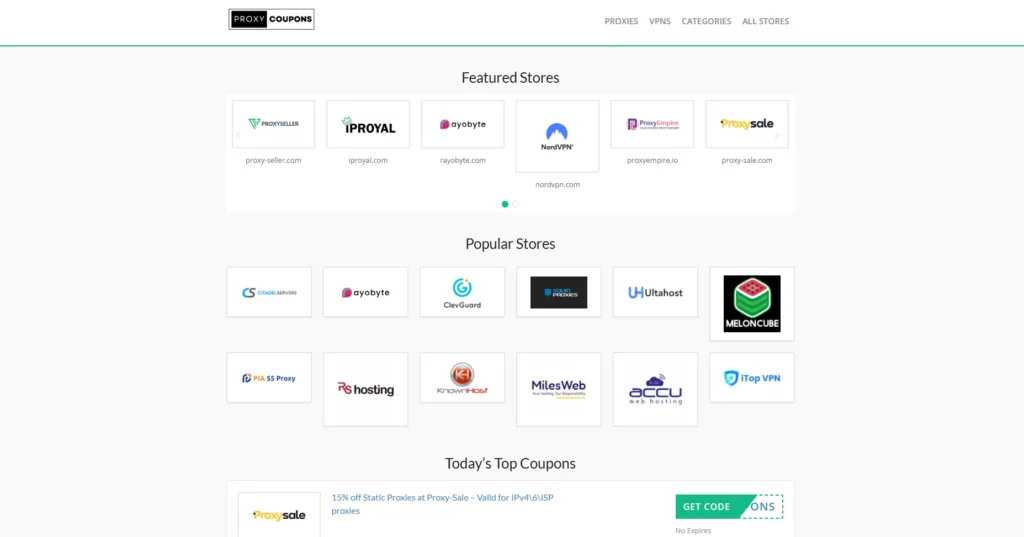Screen dimensions: 1024x537
Task: Open the Accu web hosting store
Action: tap(656, 389)
